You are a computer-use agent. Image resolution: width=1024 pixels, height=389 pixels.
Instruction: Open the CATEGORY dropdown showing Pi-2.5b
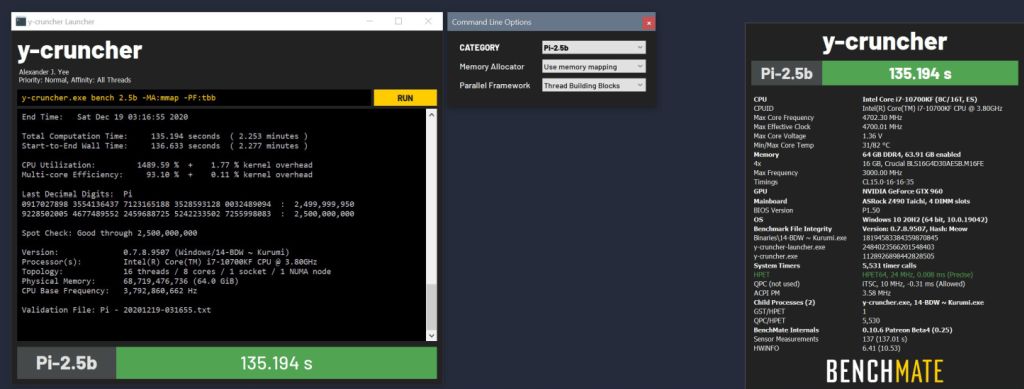coord(594,48)
